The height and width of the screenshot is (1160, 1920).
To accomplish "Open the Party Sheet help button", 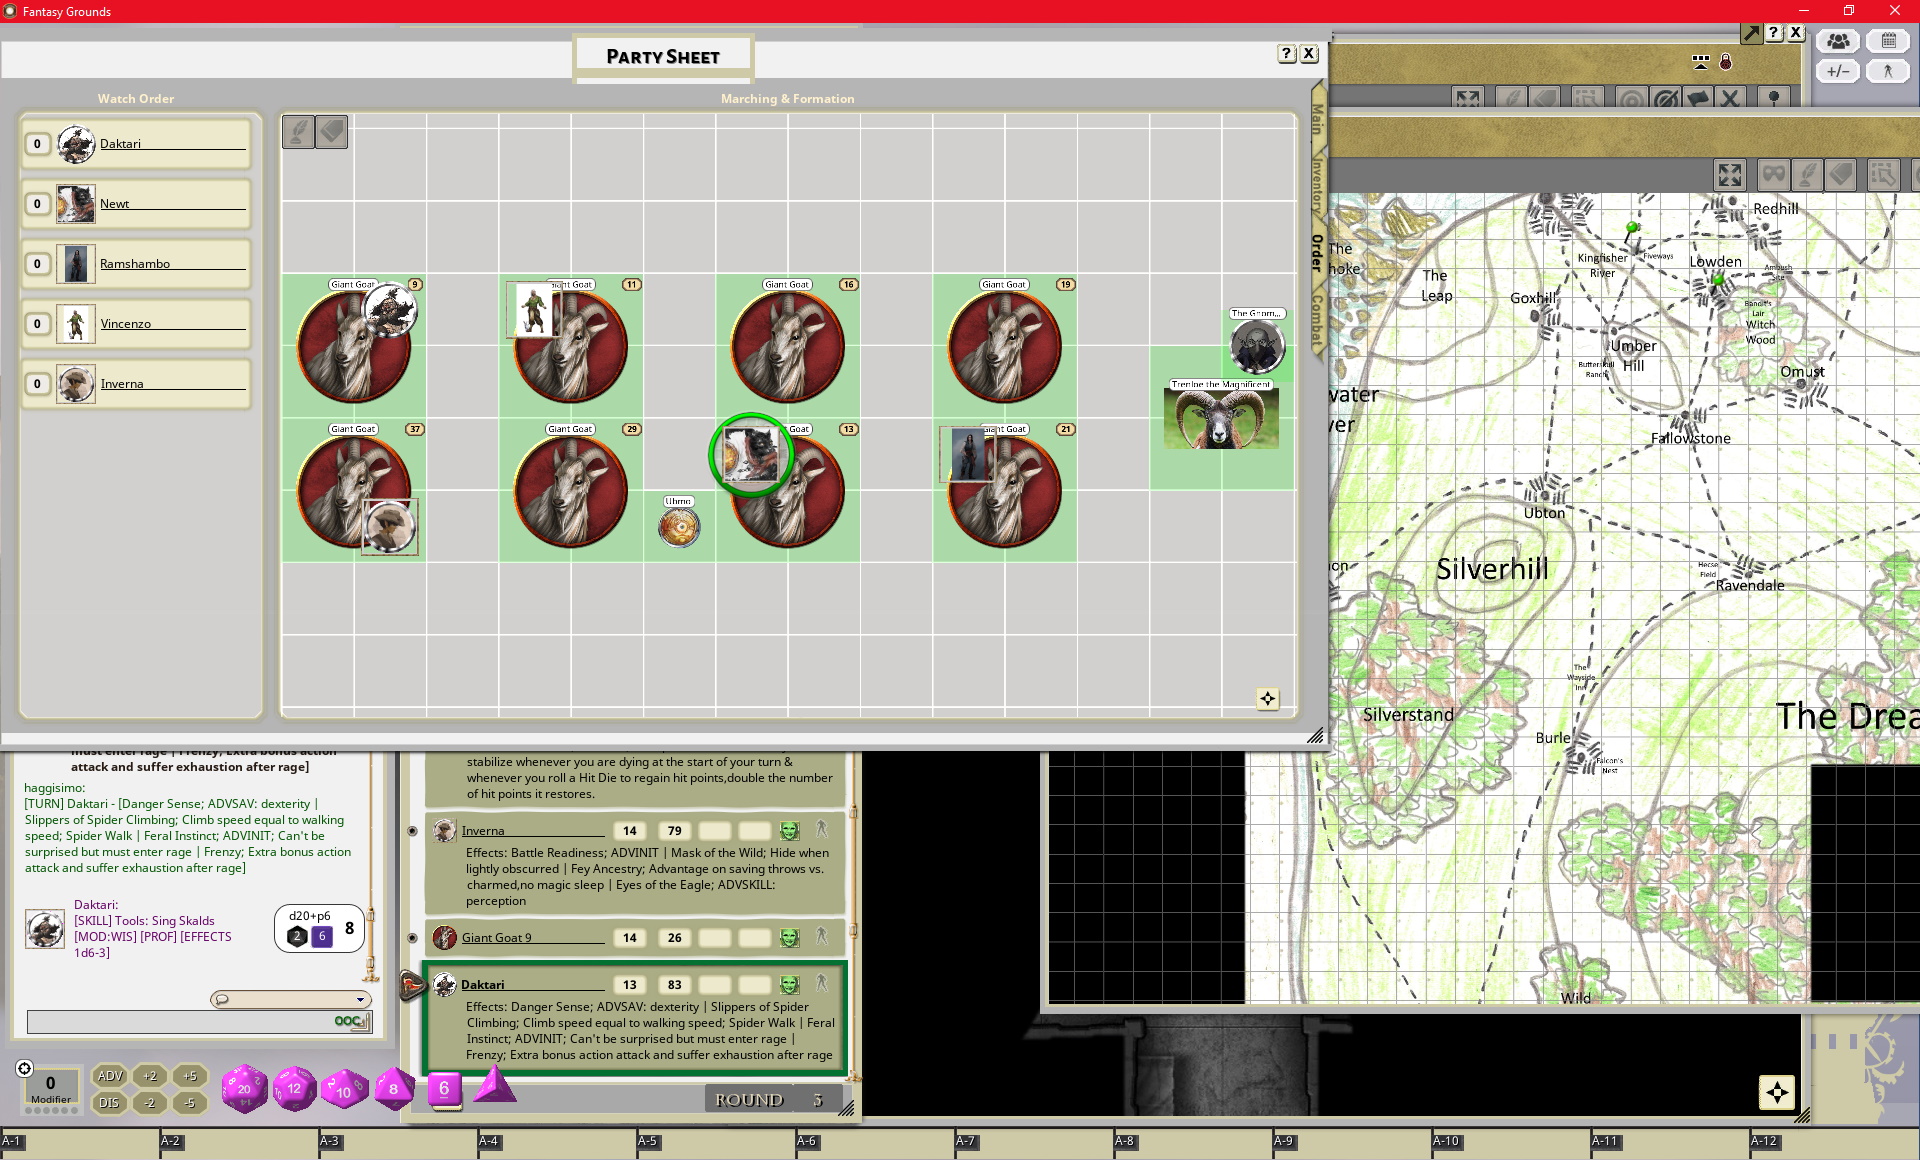I will tap(1287, 54).
